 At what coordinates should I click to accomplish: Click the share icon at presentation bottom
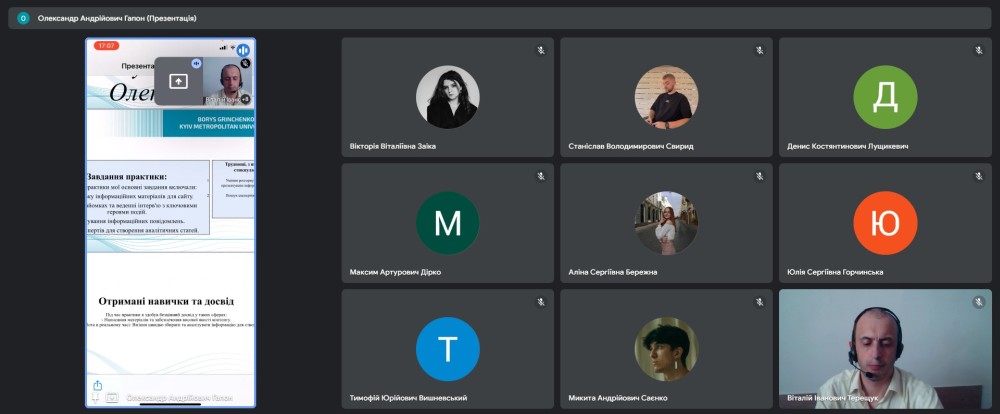98,385
